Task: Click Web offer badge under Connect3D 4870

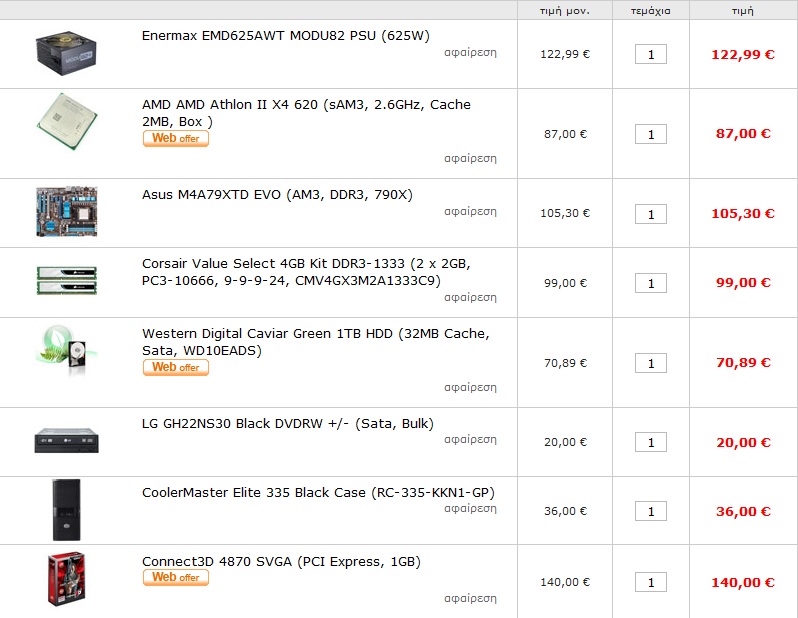Action: pos(176,578)
